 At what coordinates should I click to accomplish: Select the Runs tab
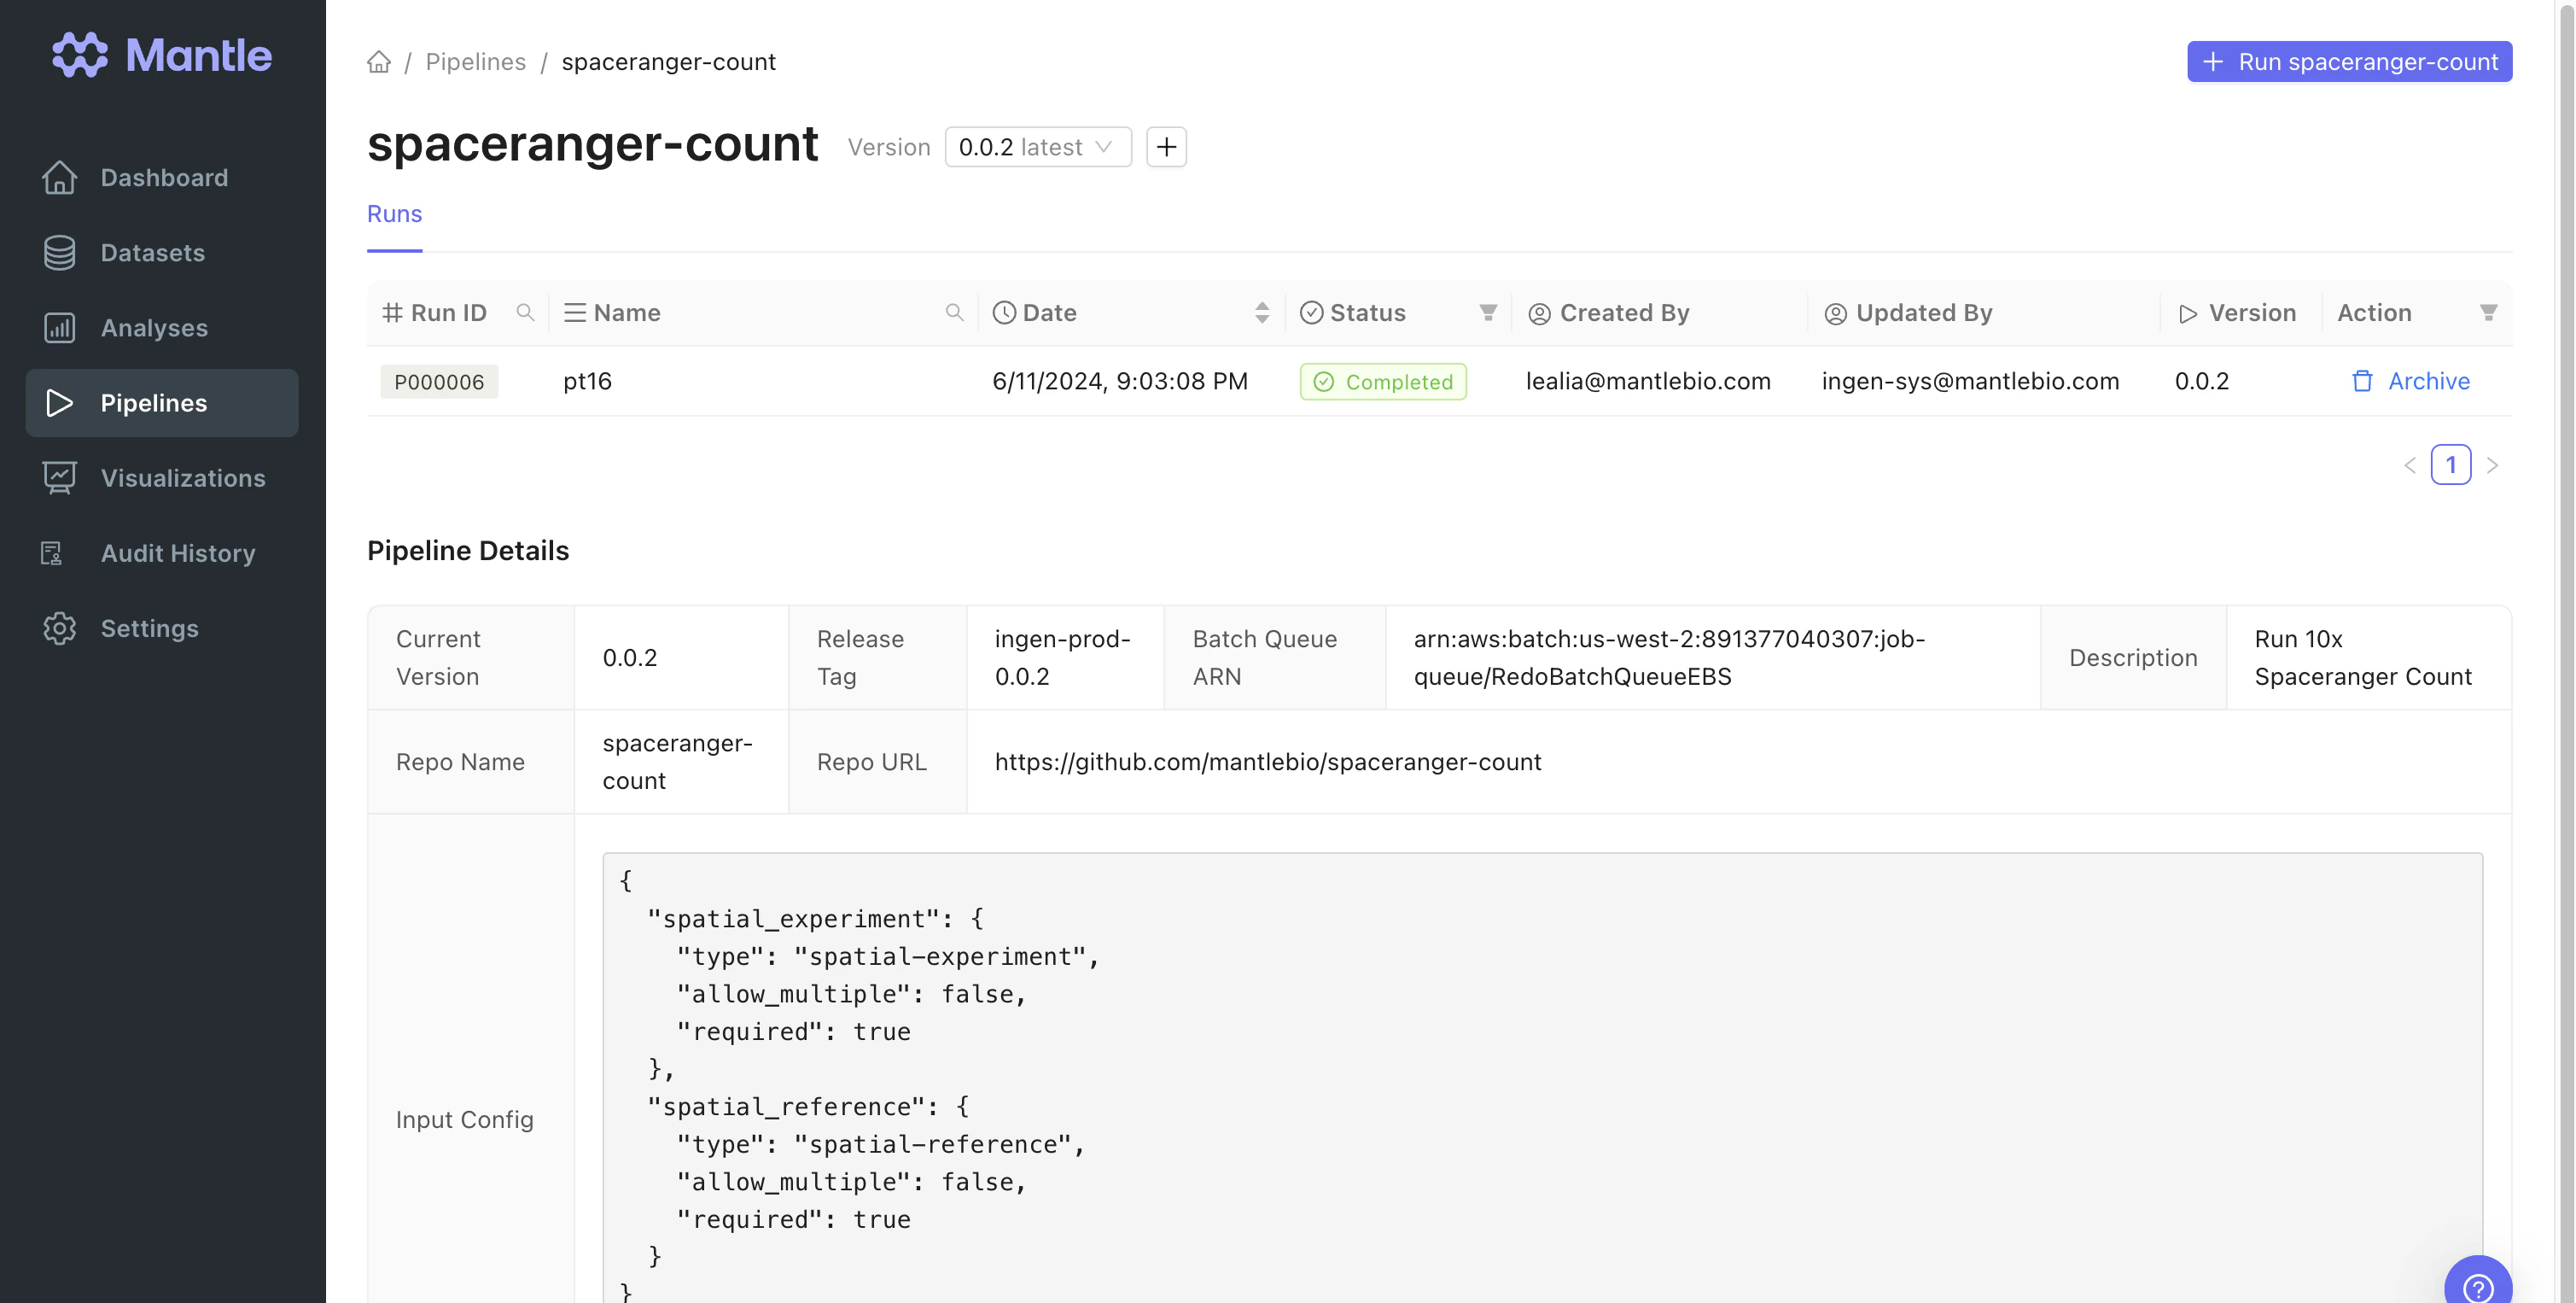394,214
